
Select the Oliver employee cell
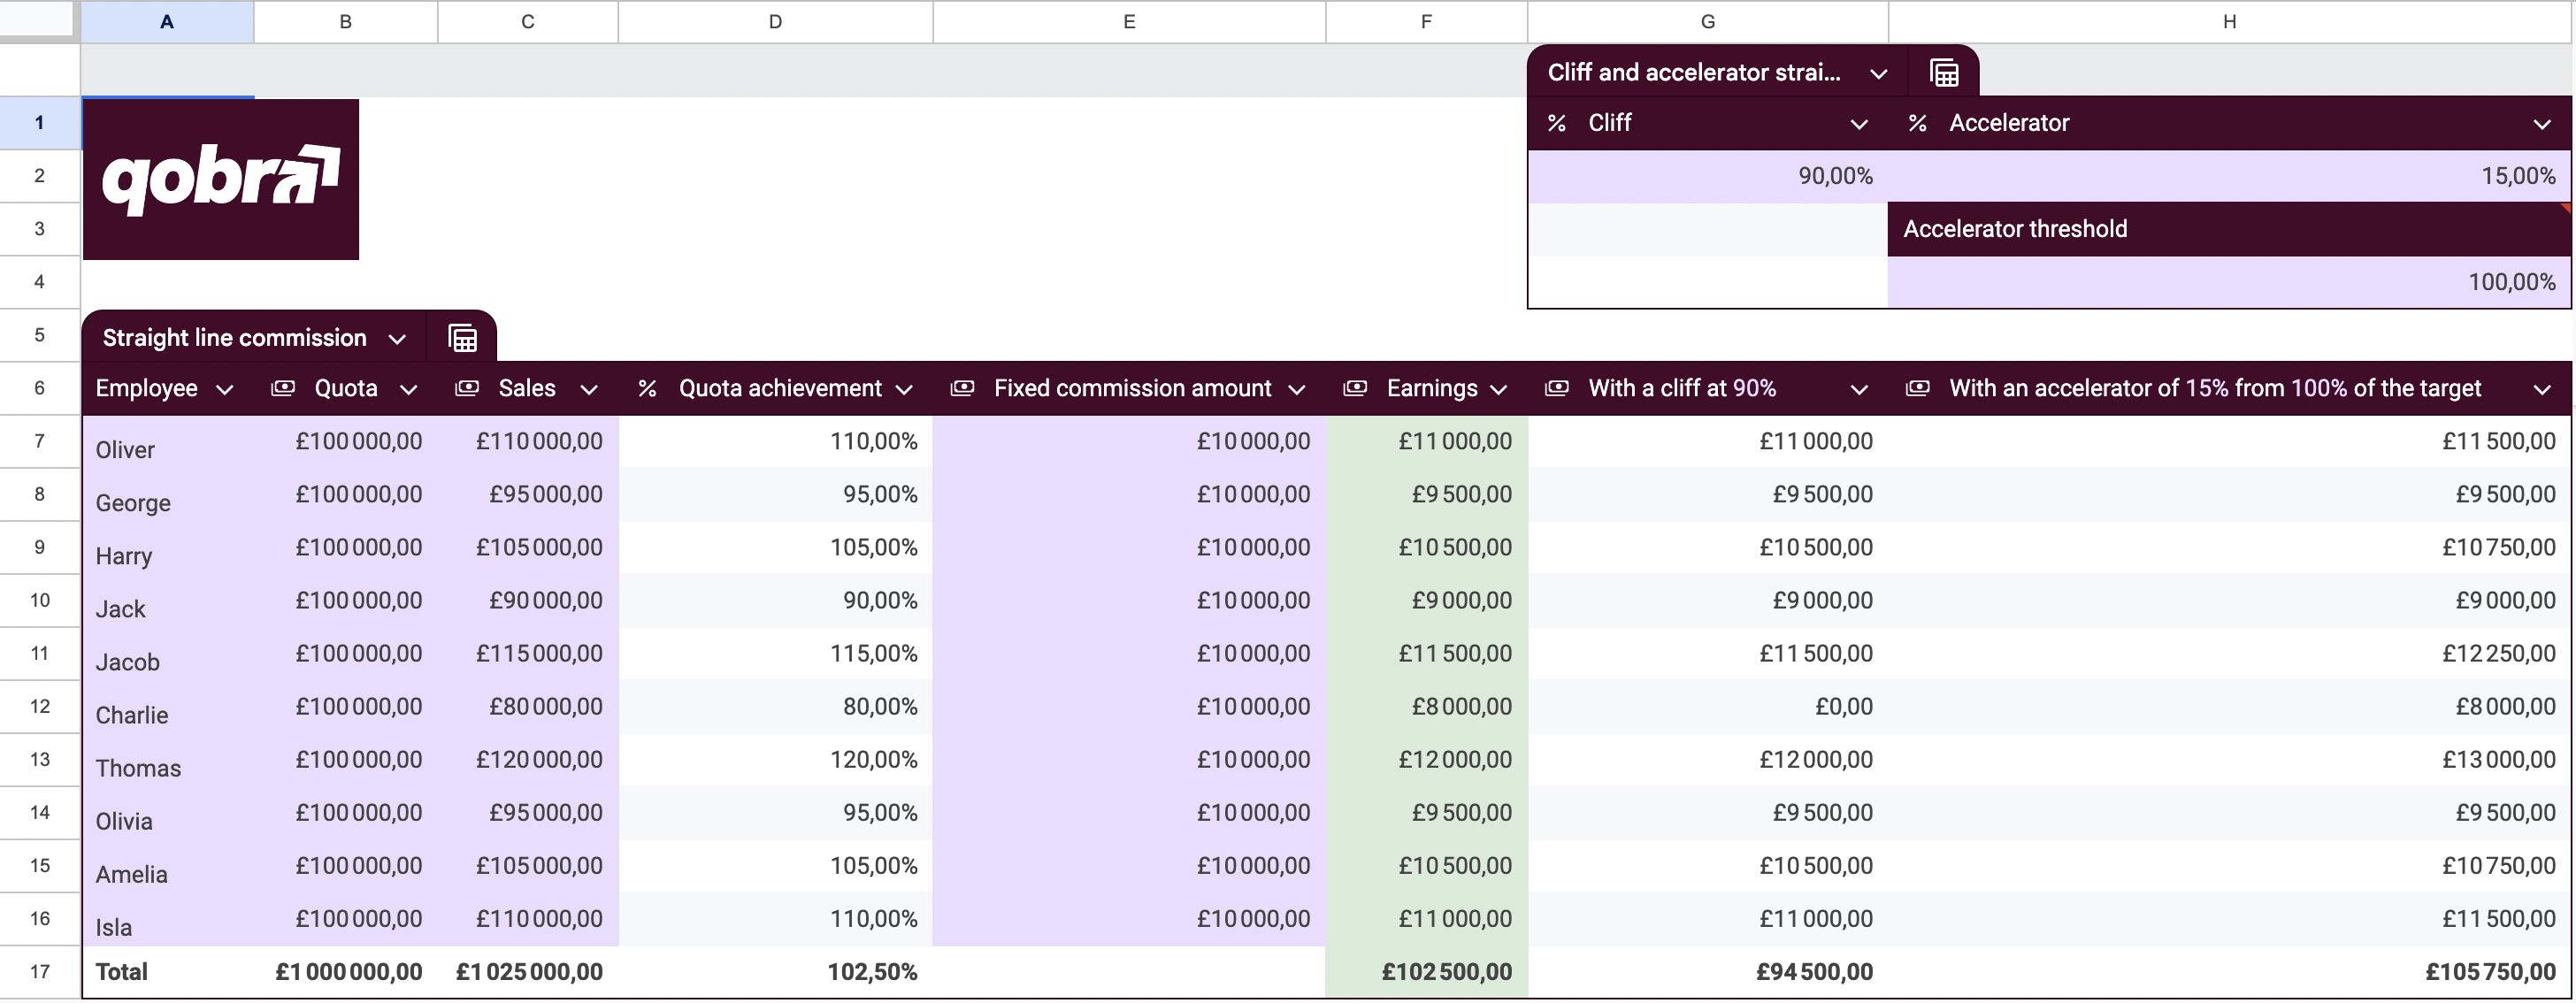(x=167, y=441)
